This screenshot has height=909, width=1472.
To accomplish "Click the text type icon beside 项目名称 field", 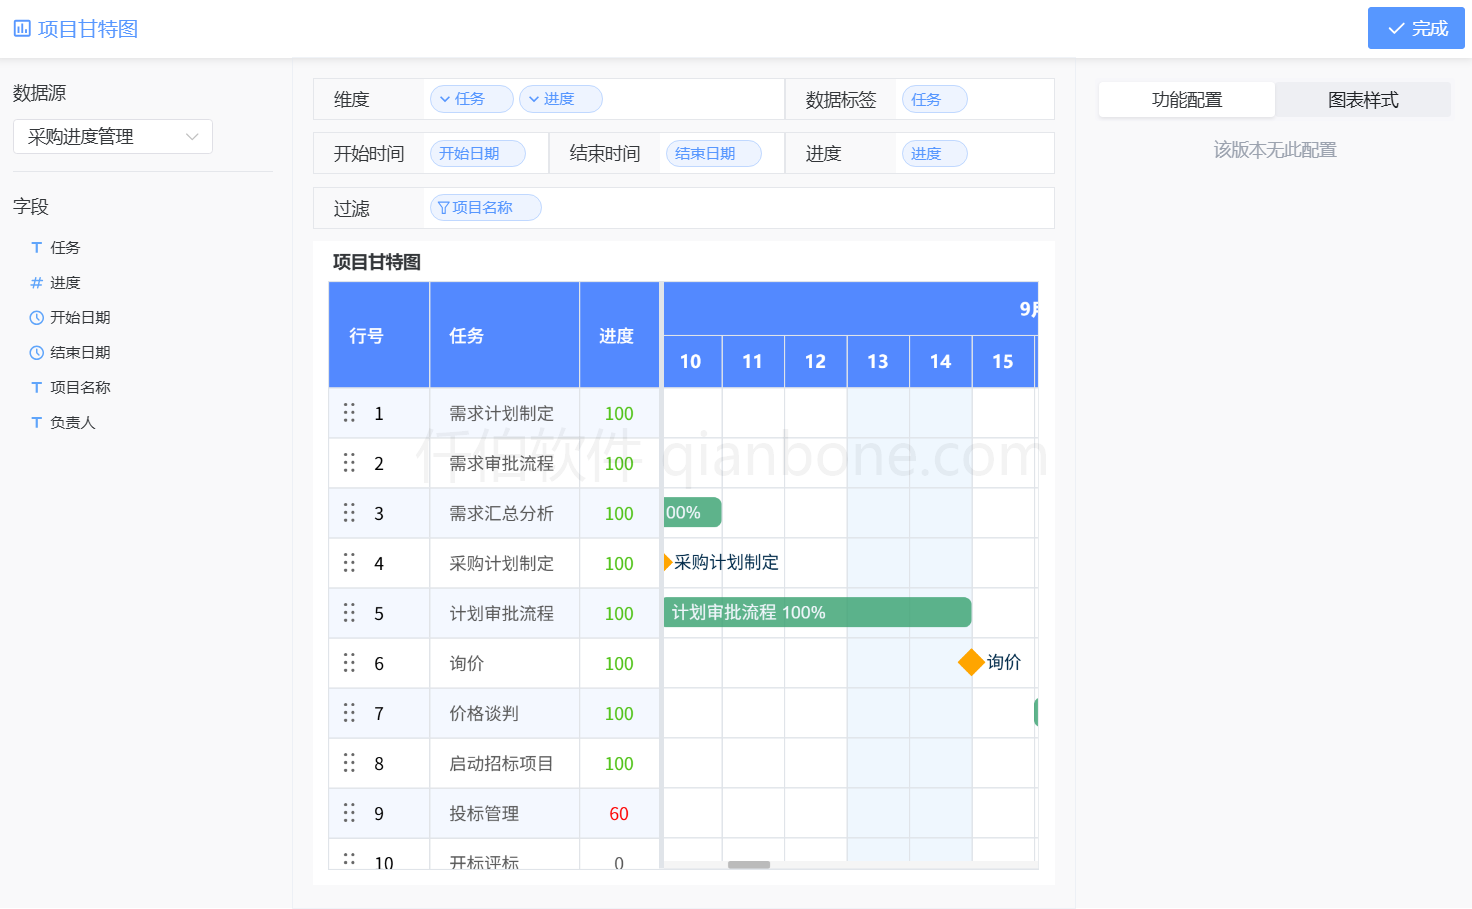I will 36,387.
